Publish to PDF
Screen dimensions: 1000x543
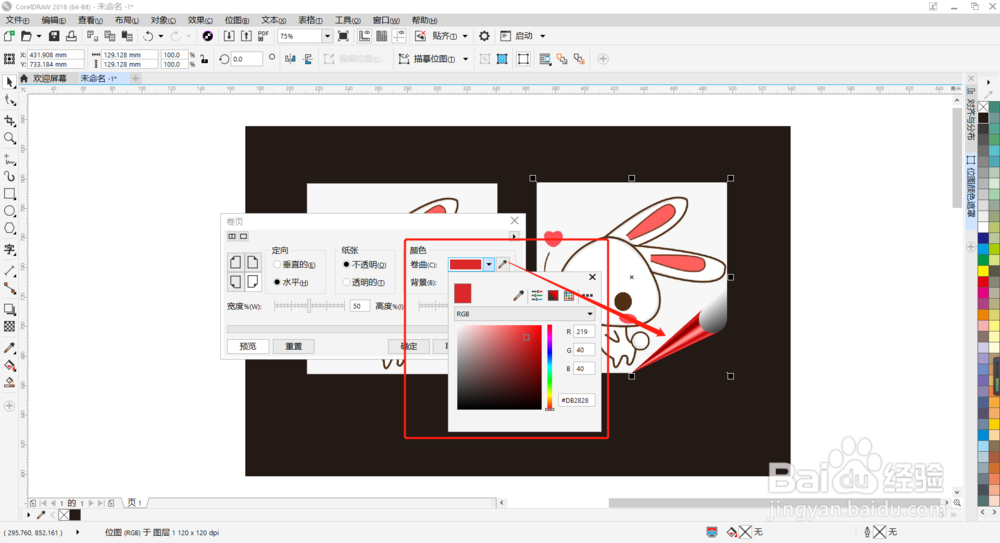point(263,36)
